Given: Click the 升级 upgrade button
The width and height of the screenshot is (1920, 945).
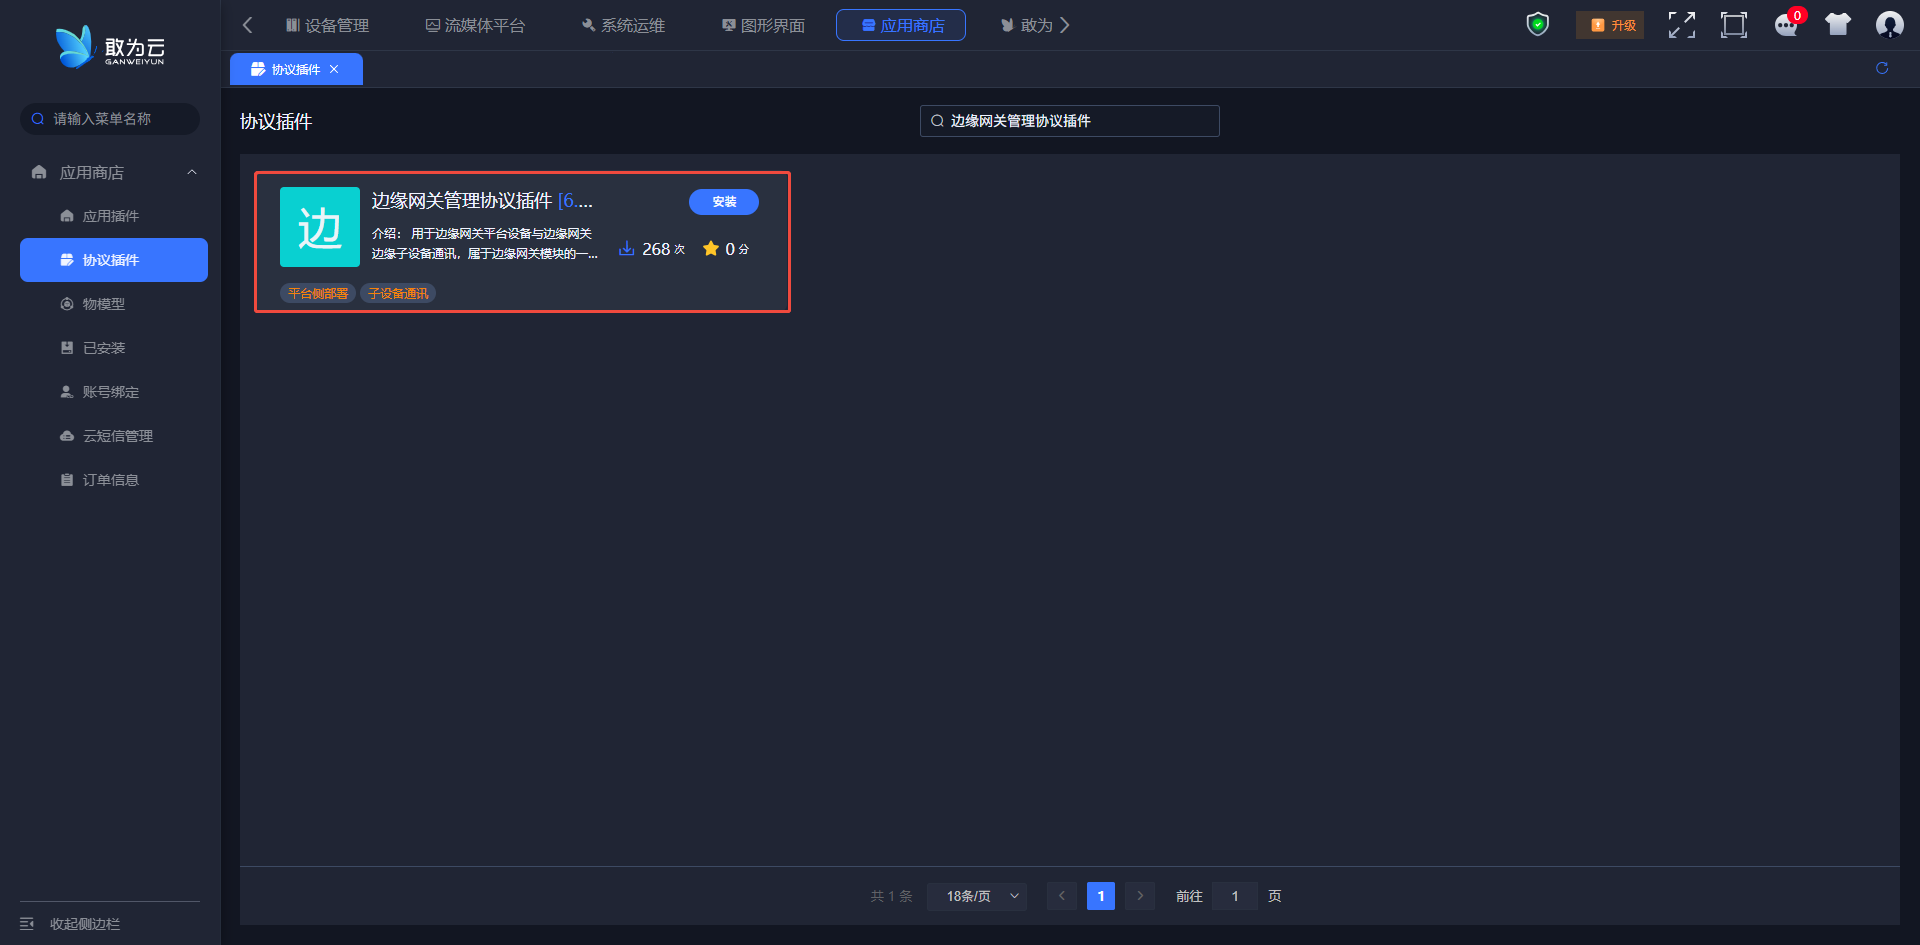Looking at the screenshot, I should point(1610,25).
